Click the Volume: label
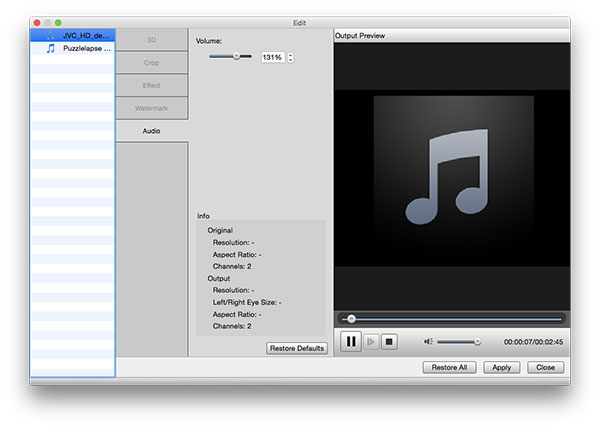 209,41
